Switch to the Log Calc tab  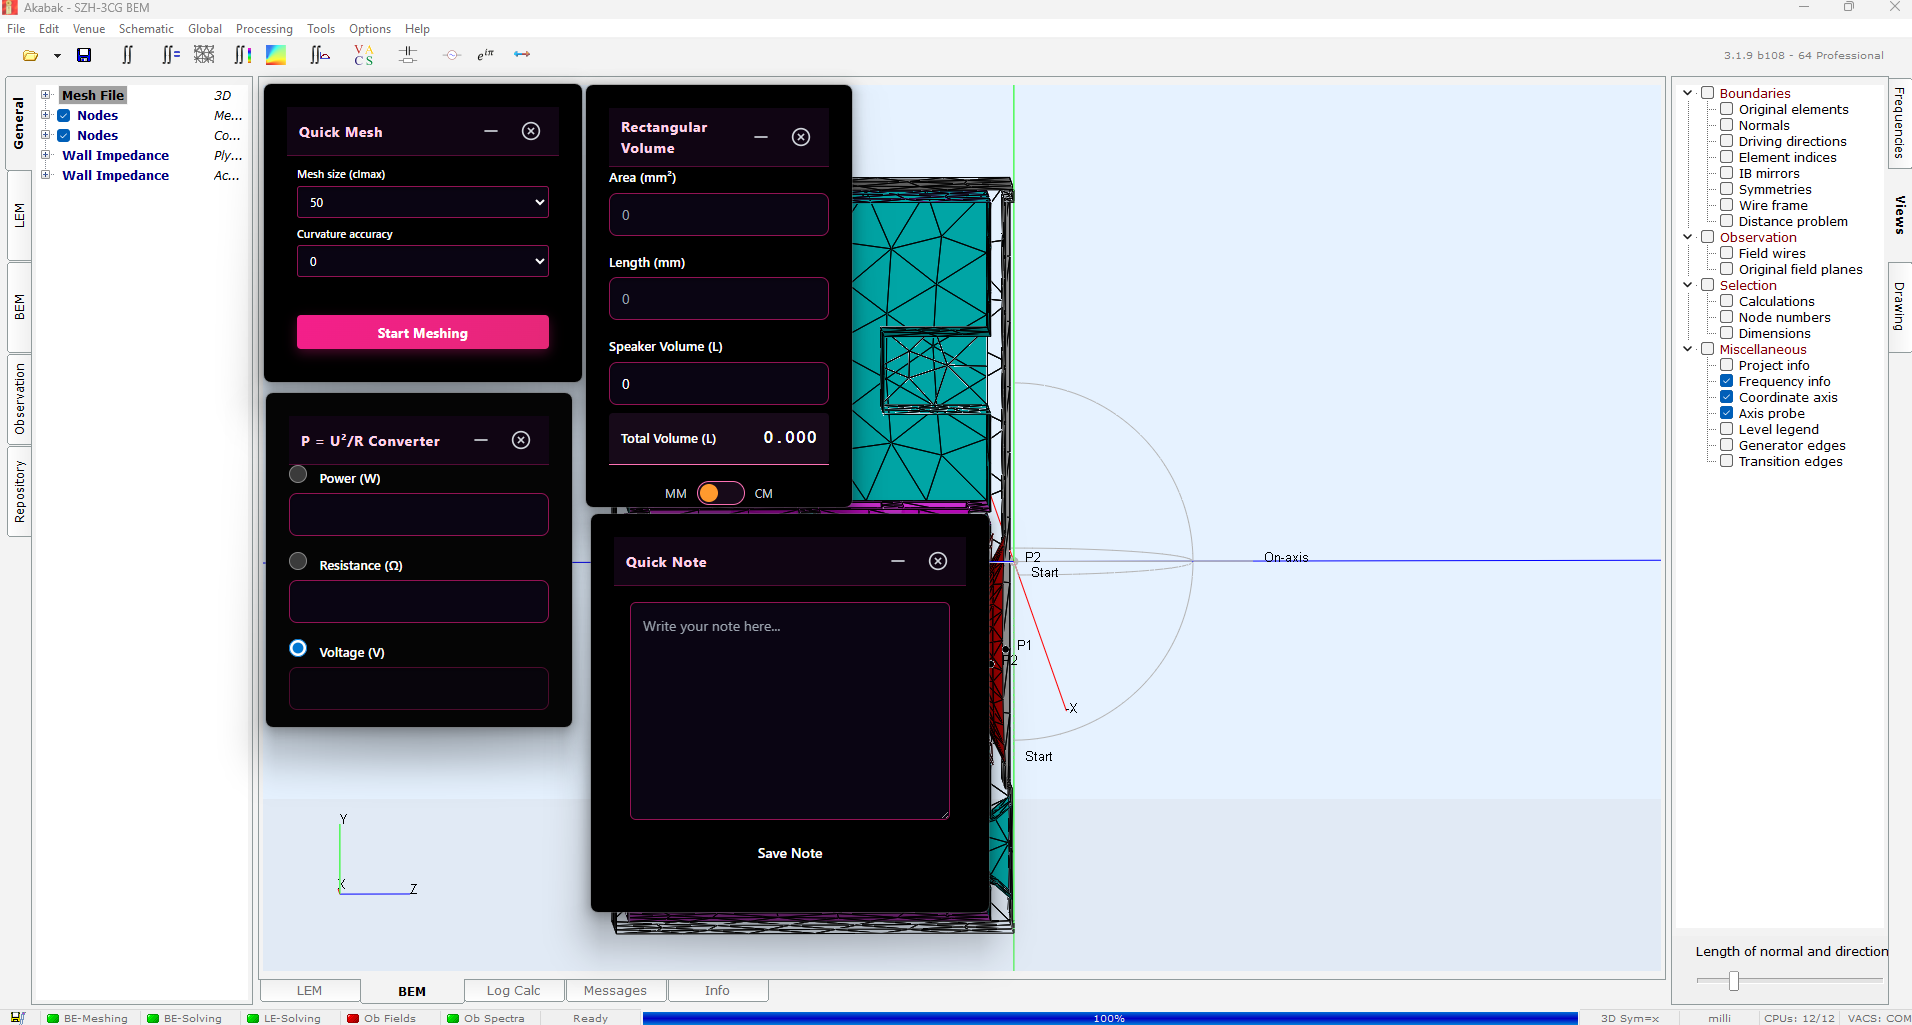(x=513, y=990)
